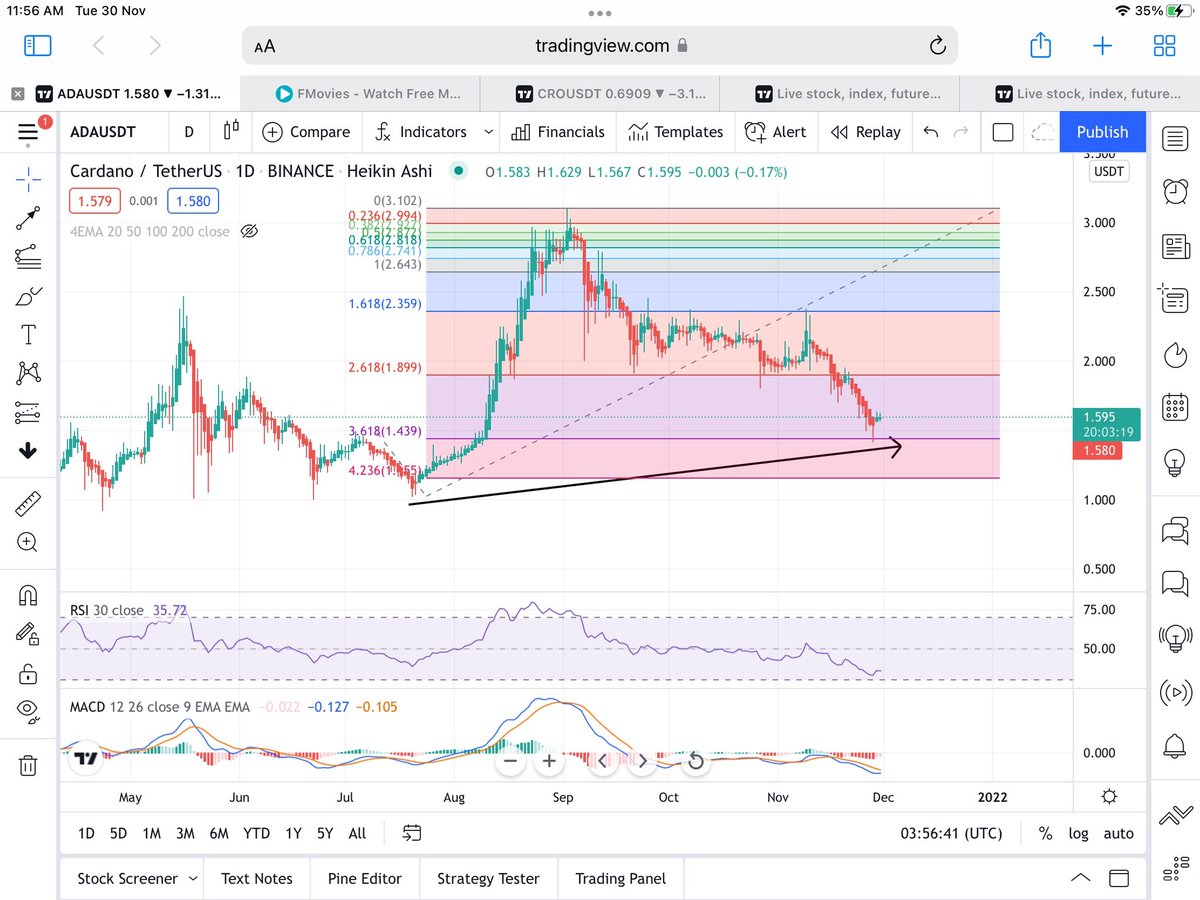The image size is (1200, 900).
Task: Start bar Replay mode
Action: [x=865, y=131]
